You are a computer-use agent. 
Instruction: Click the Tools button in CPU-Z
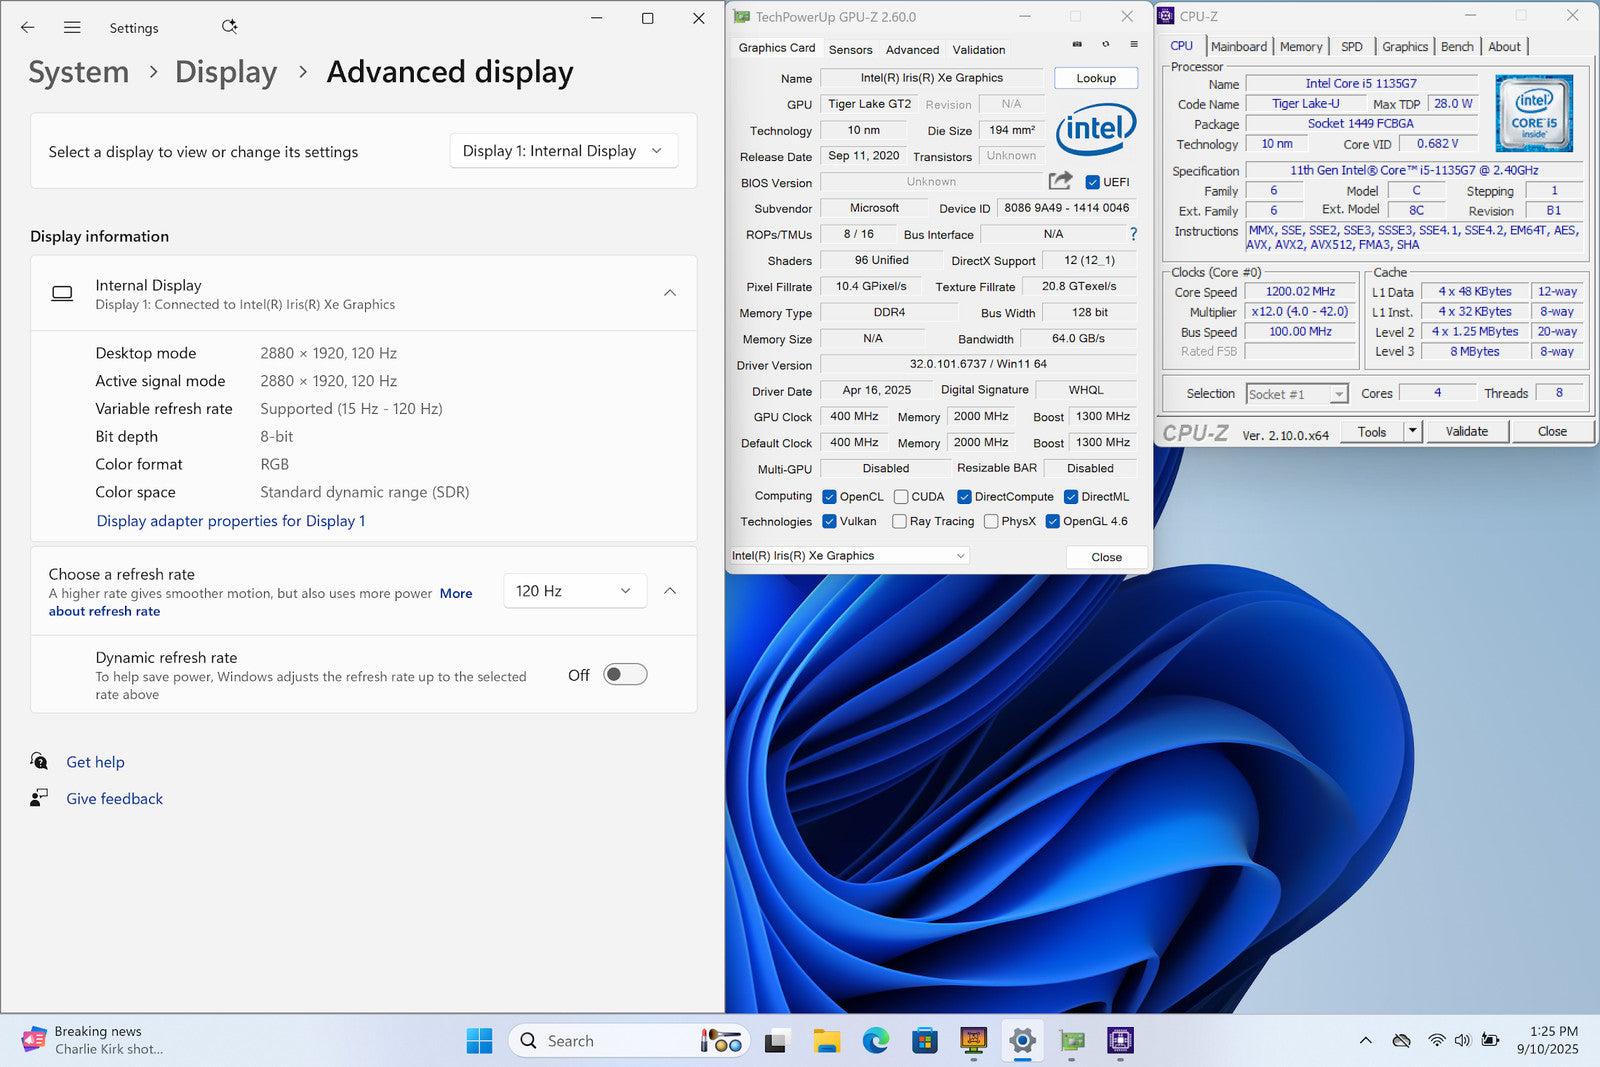tap(1372, 431)
